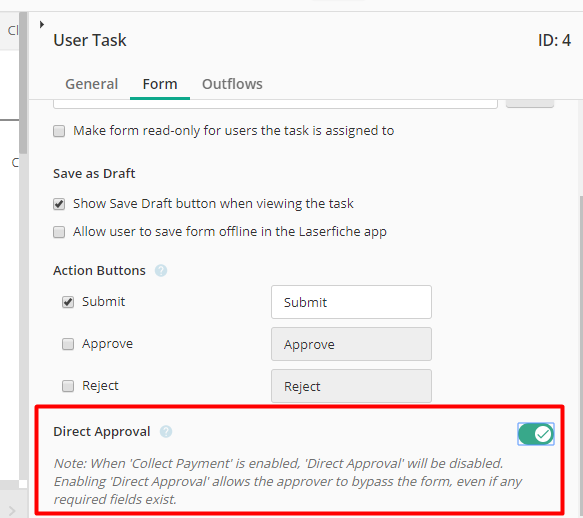Expand the bottom-left chevron arrow

12,510
